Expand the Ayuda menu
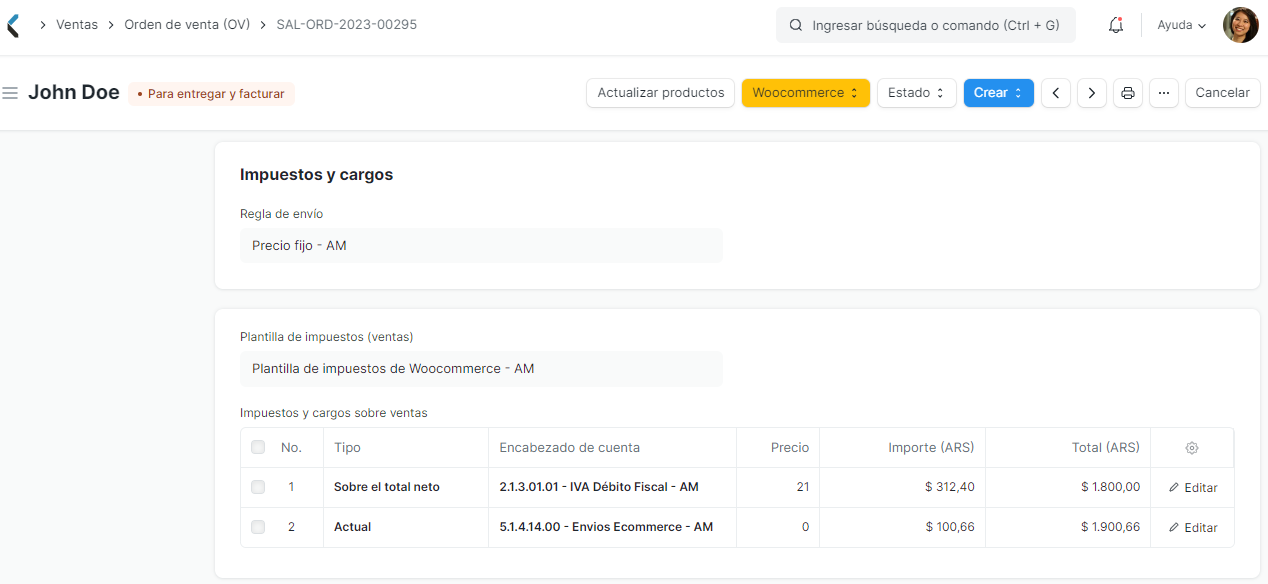This screenshot has width=1268, height=584. point(1182,25)
